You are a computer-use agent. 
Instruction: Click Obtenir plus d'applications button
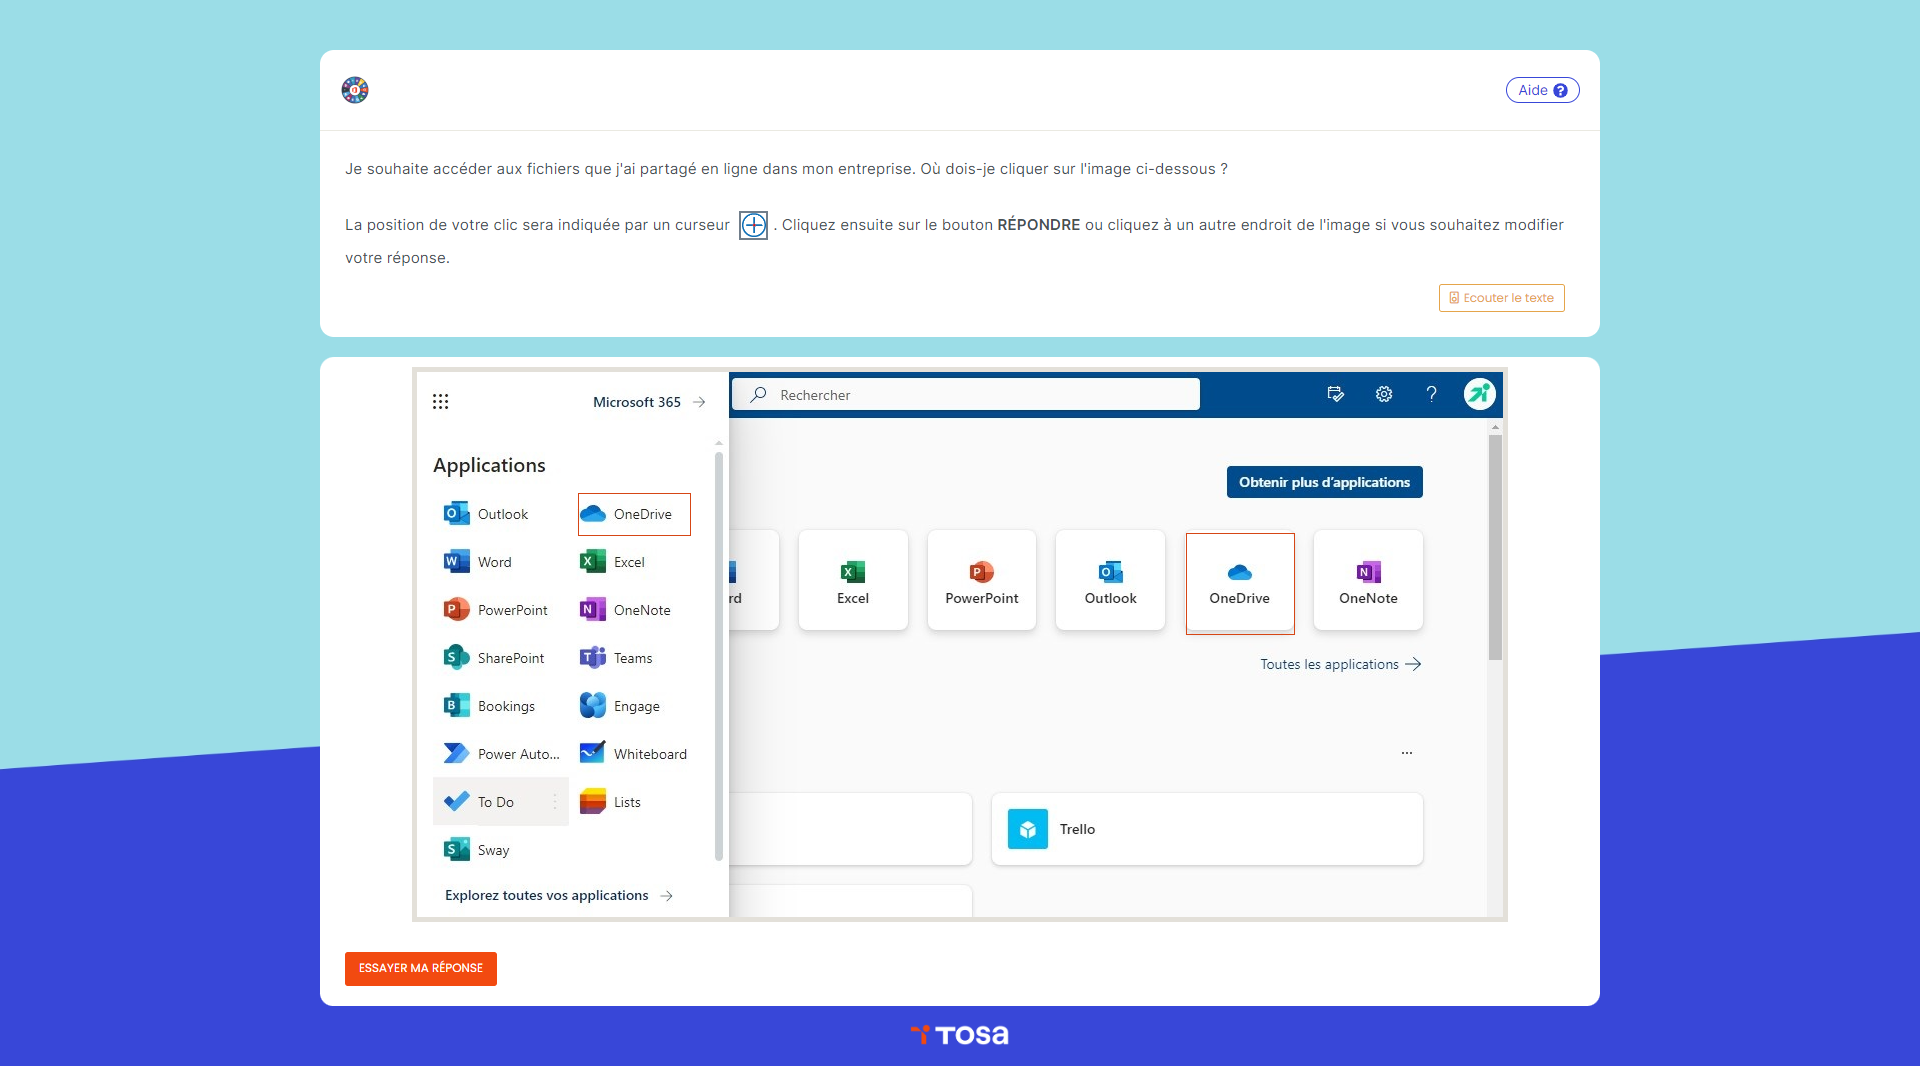(1324, 482)
